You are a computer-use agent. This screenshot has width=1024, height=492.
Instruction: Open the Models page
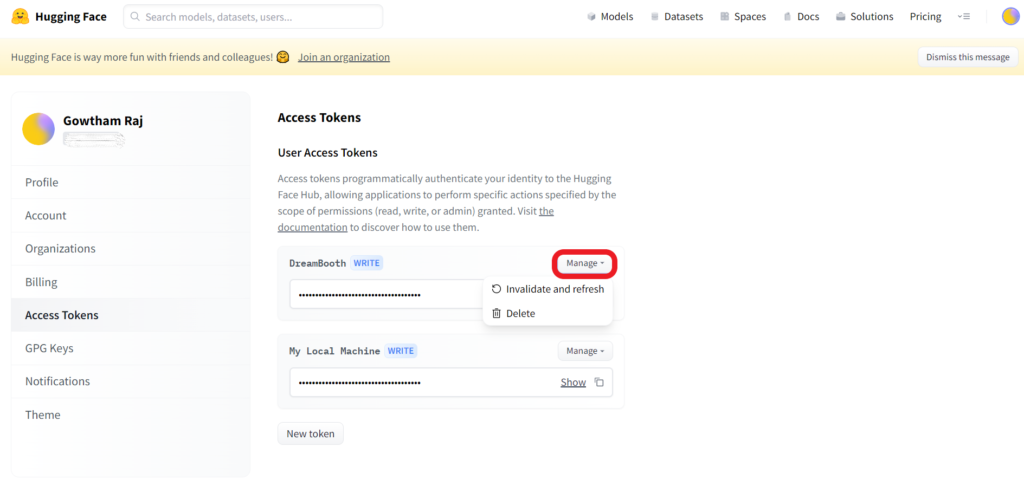[610, 16]
